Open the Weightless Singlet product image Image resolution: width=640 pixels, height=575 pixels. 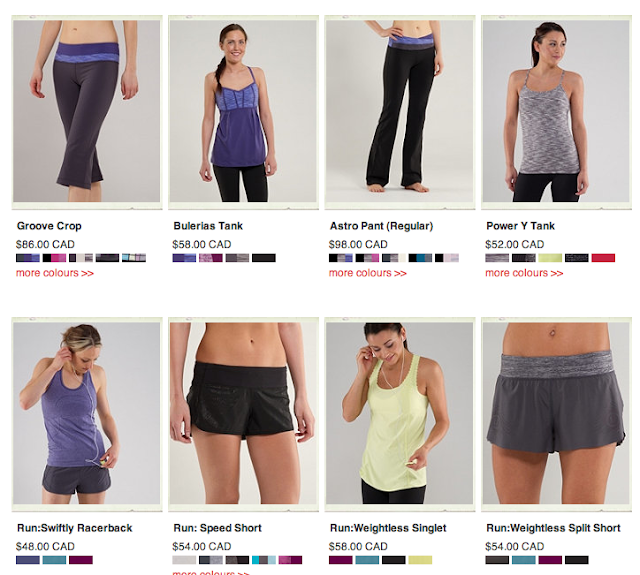(x=400, y=413)
